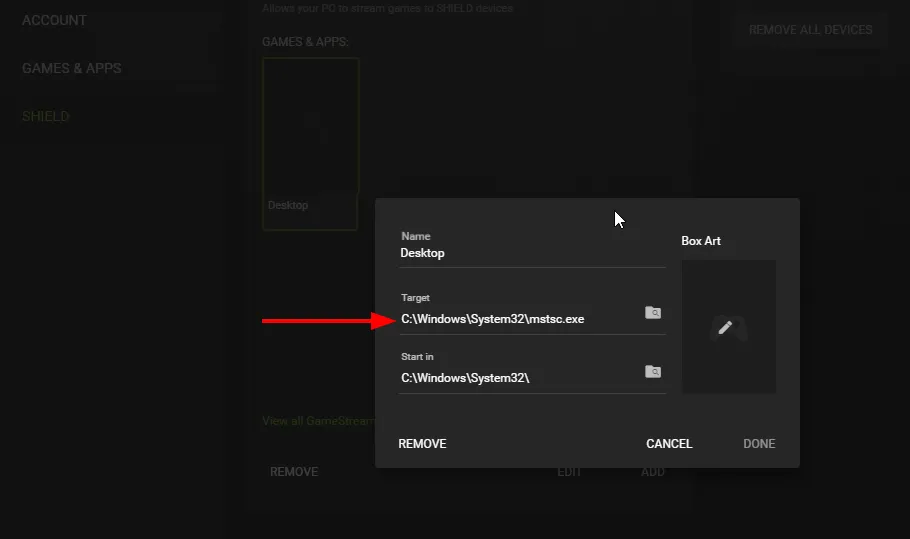Edit the Name field containing Desktop
Image resolution: width=910 pixels, height=539 pixels.
click(532, 254)
